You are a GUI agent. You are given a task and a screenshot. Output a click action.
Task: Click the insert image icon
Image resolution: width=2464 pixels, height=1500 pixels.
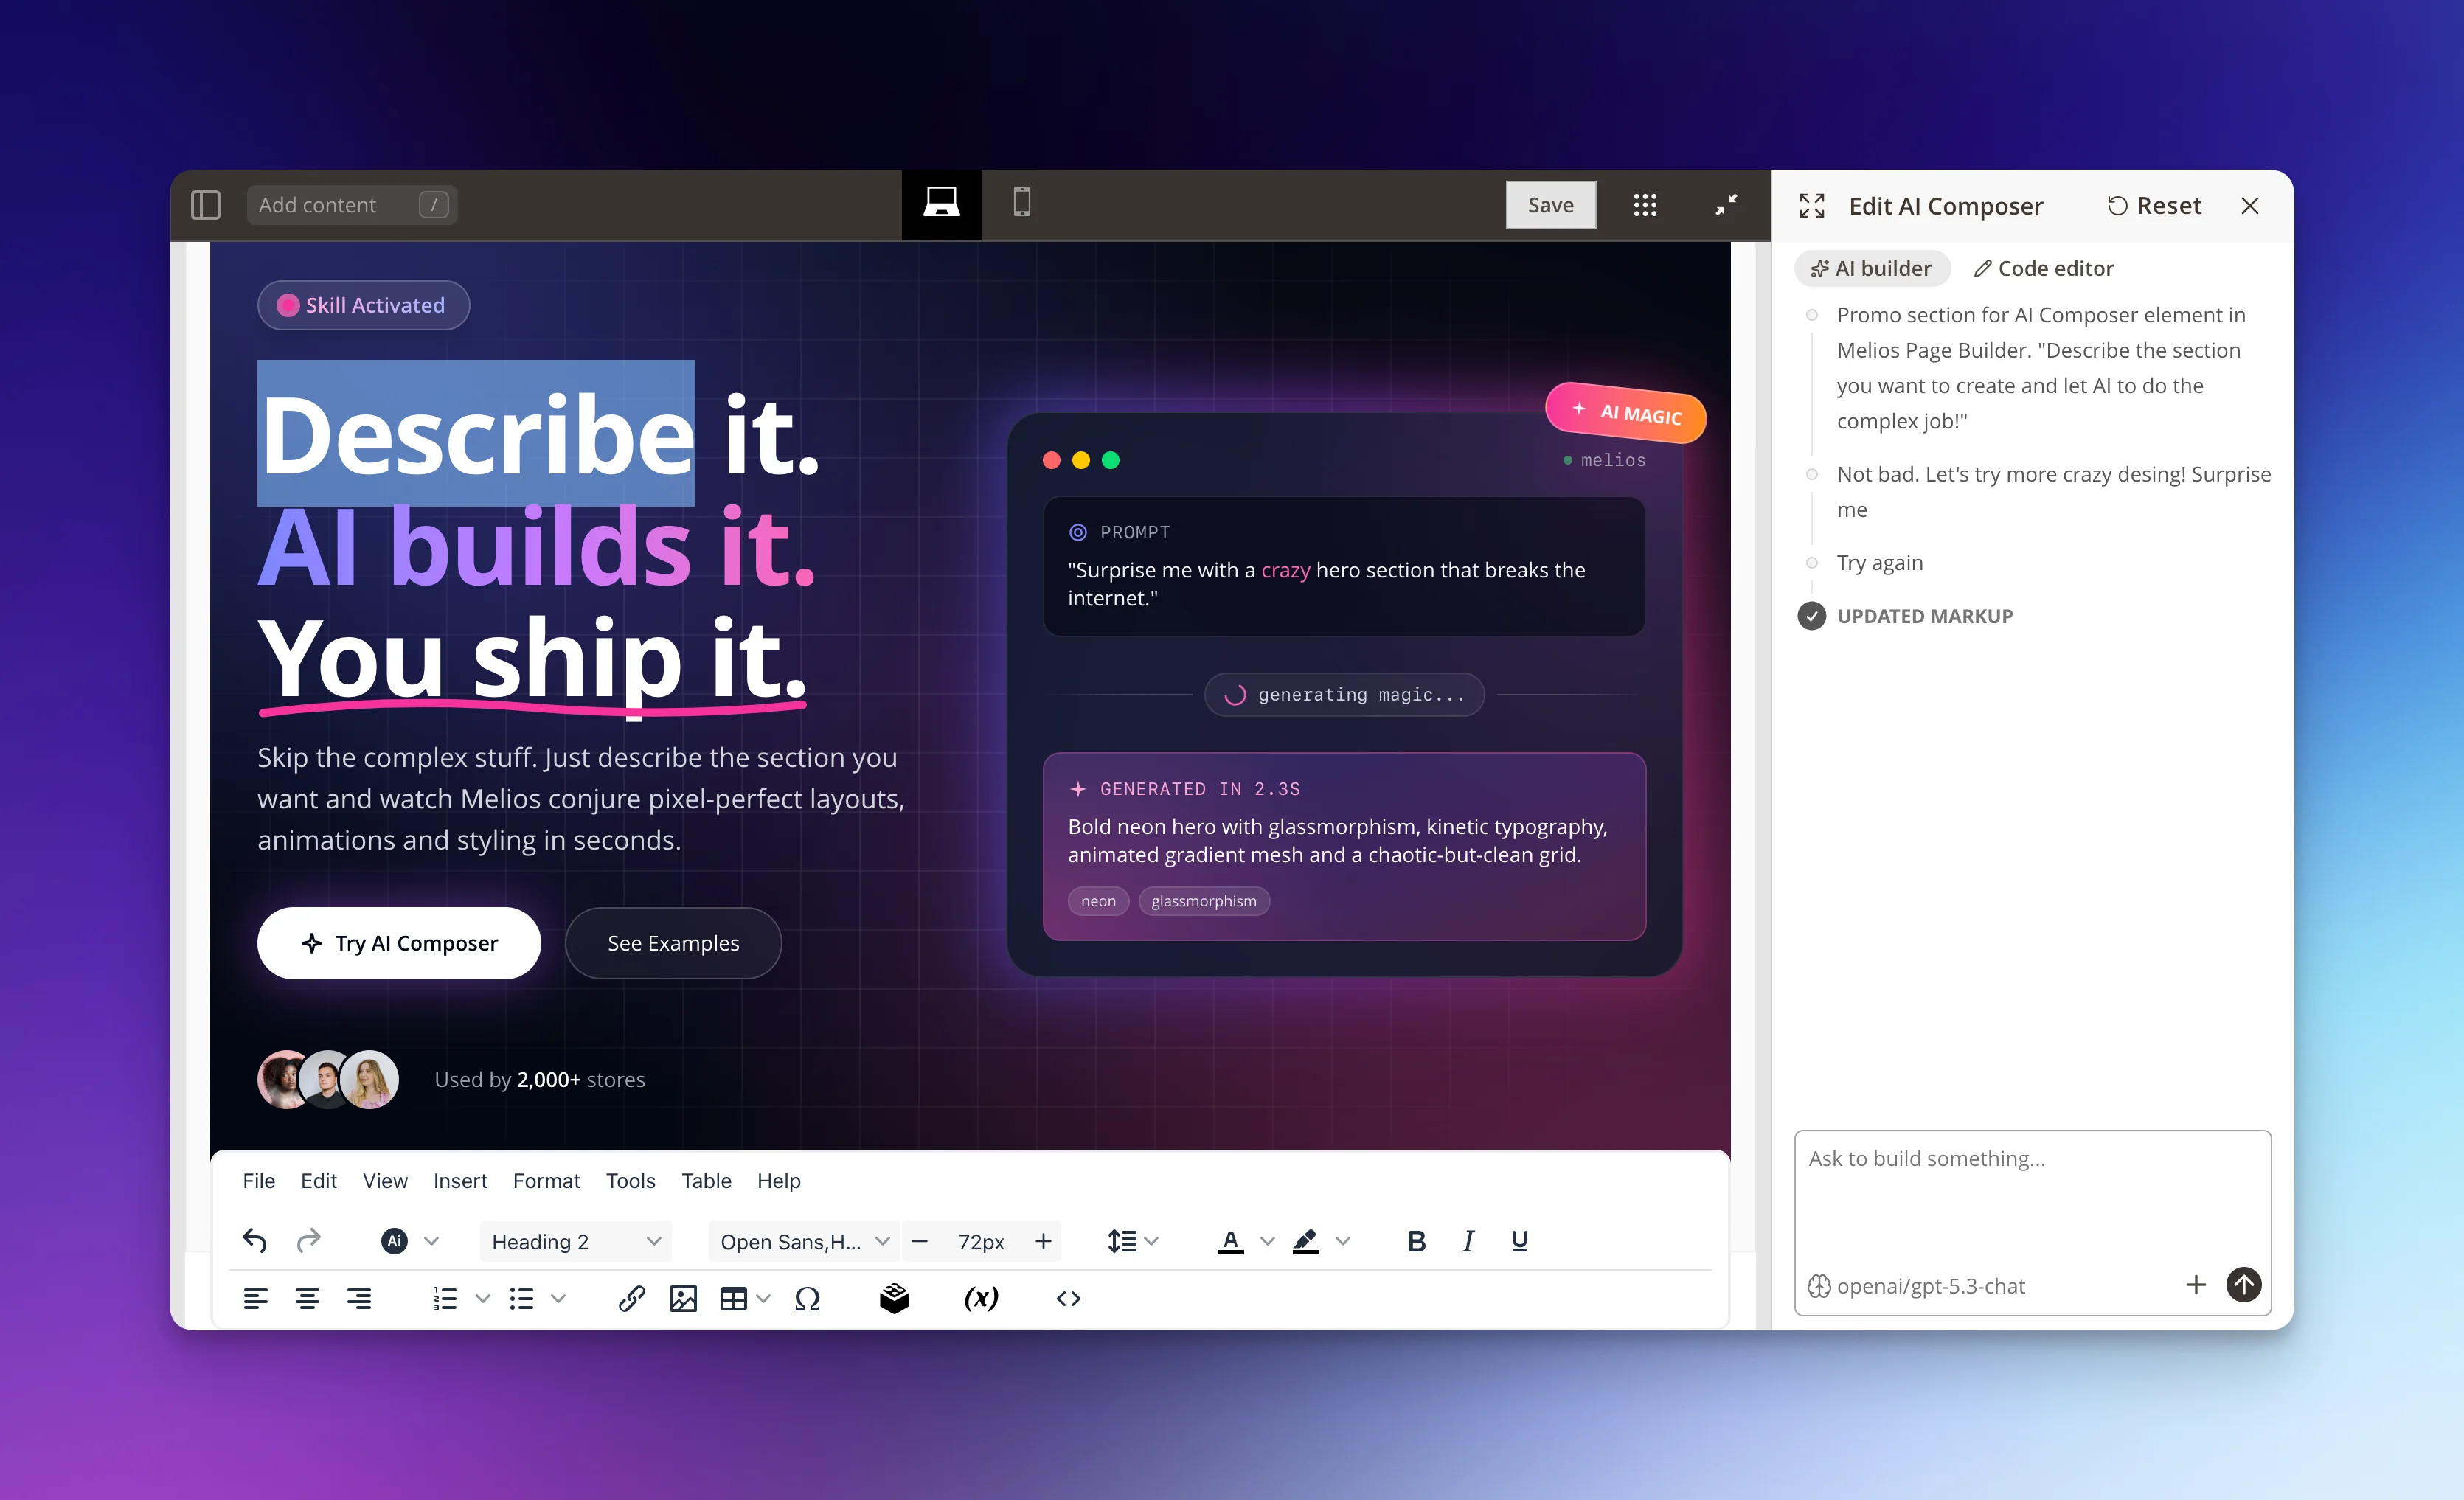click(x=683, y=1298)
